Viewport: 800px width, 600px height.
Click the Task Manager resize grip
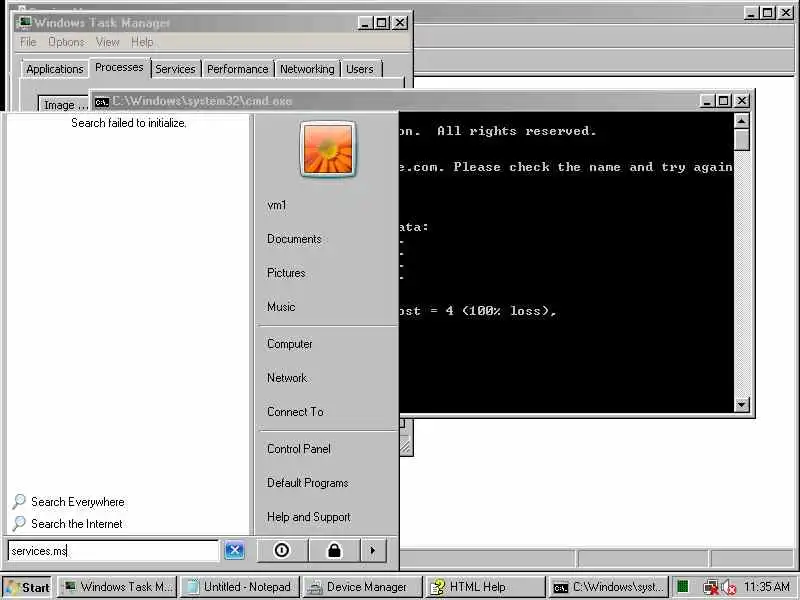406,447
